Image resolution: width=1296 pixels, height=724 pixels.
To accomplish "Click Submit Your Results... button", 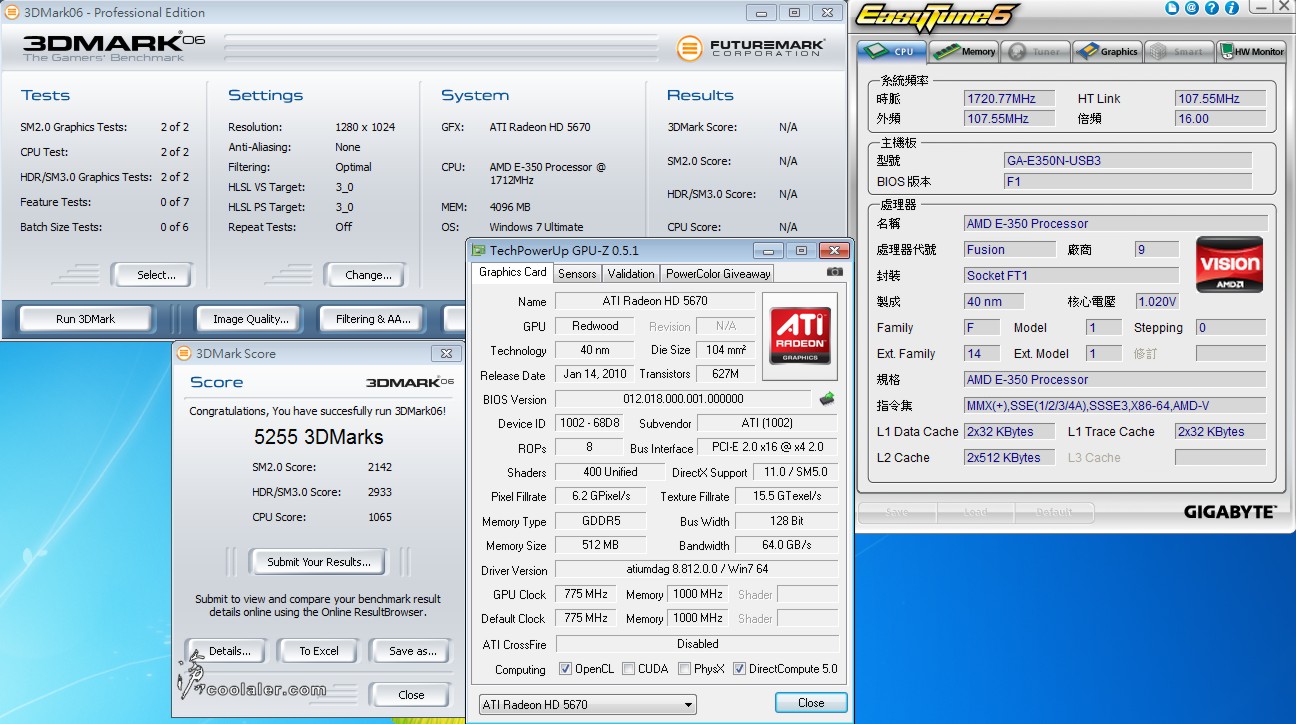I will click(x=319, y=562).
